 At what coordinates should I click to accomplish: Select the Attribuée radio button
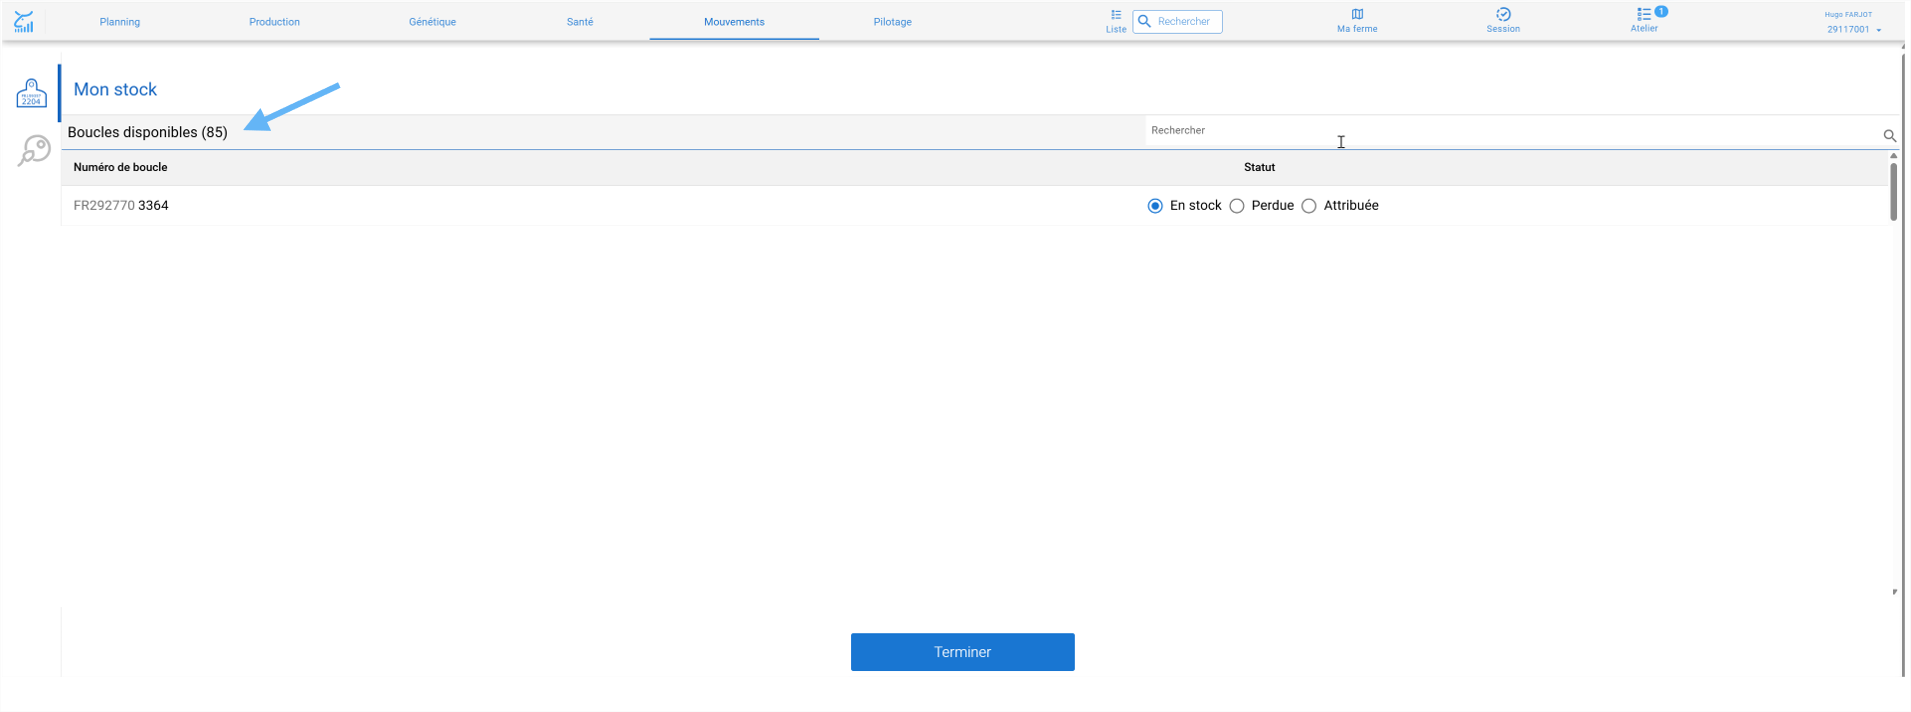pyautogui.click(x=1309, y=206)
